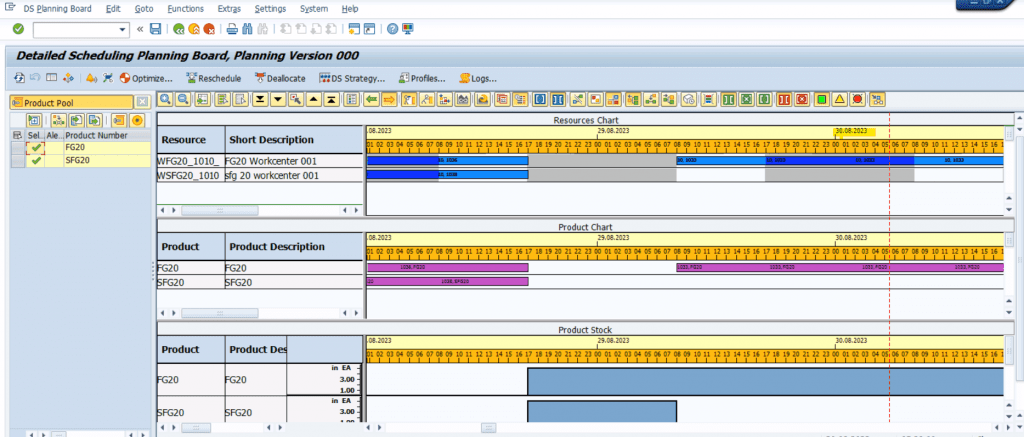The height and width of the screenshot is (437, 1024).
Task: Toggle the FG20 selection checkmark
Action: click(36, 148)
